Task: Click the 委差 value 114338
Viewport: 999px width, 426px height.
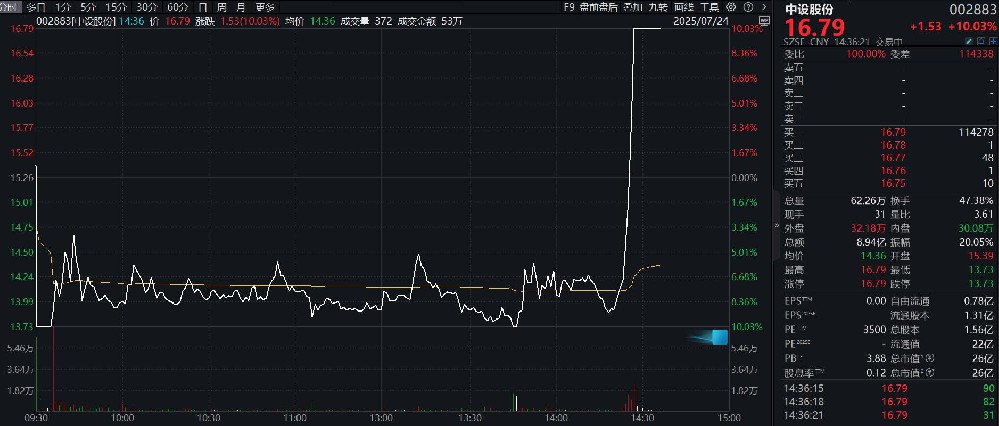Action: coord(975,54)
